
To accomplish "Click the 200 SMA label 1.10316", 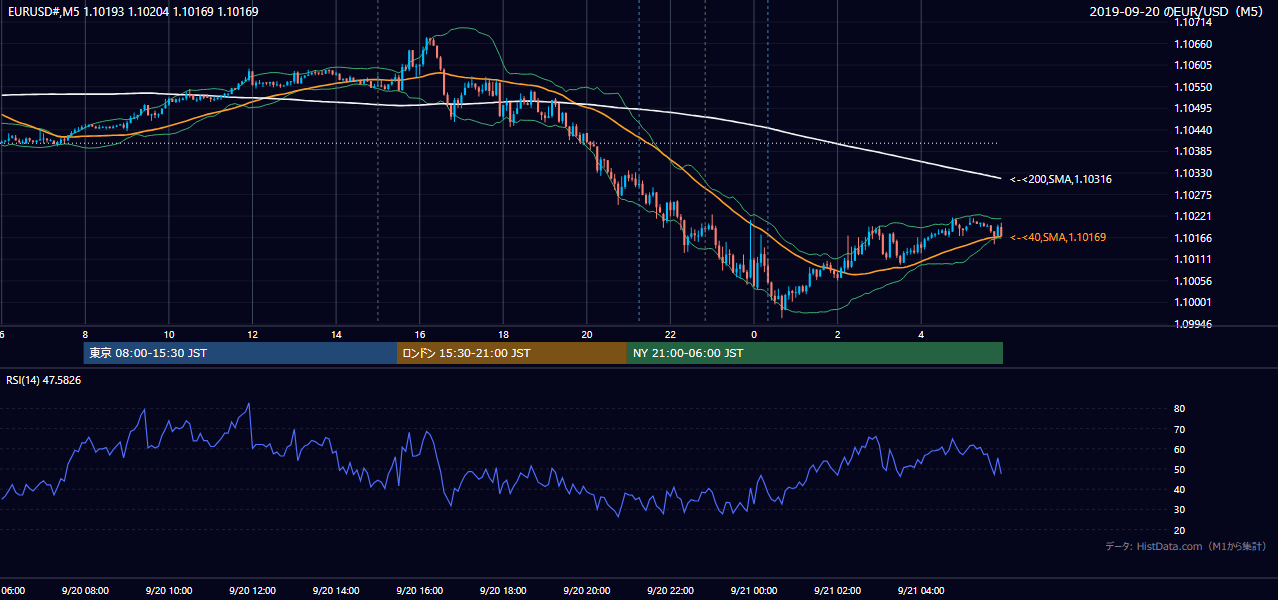I will pos(1060,179).
